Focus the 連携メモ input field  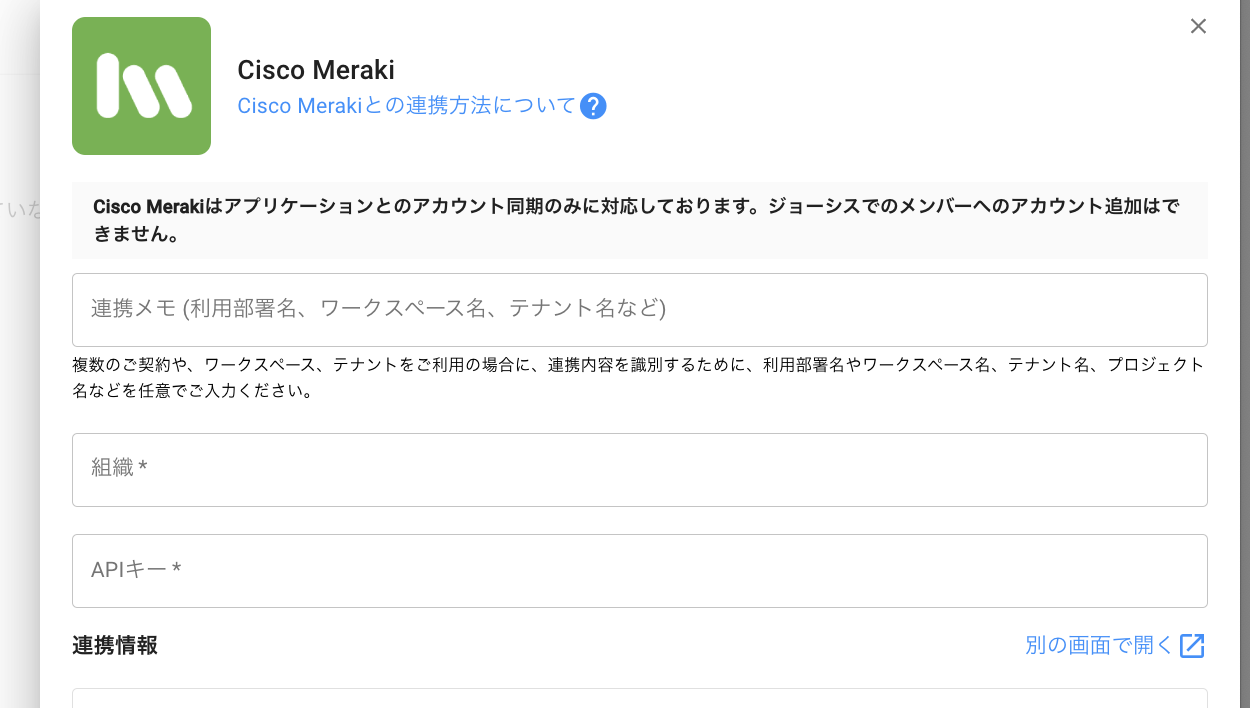pyautogui.click(x=639, y=310)
